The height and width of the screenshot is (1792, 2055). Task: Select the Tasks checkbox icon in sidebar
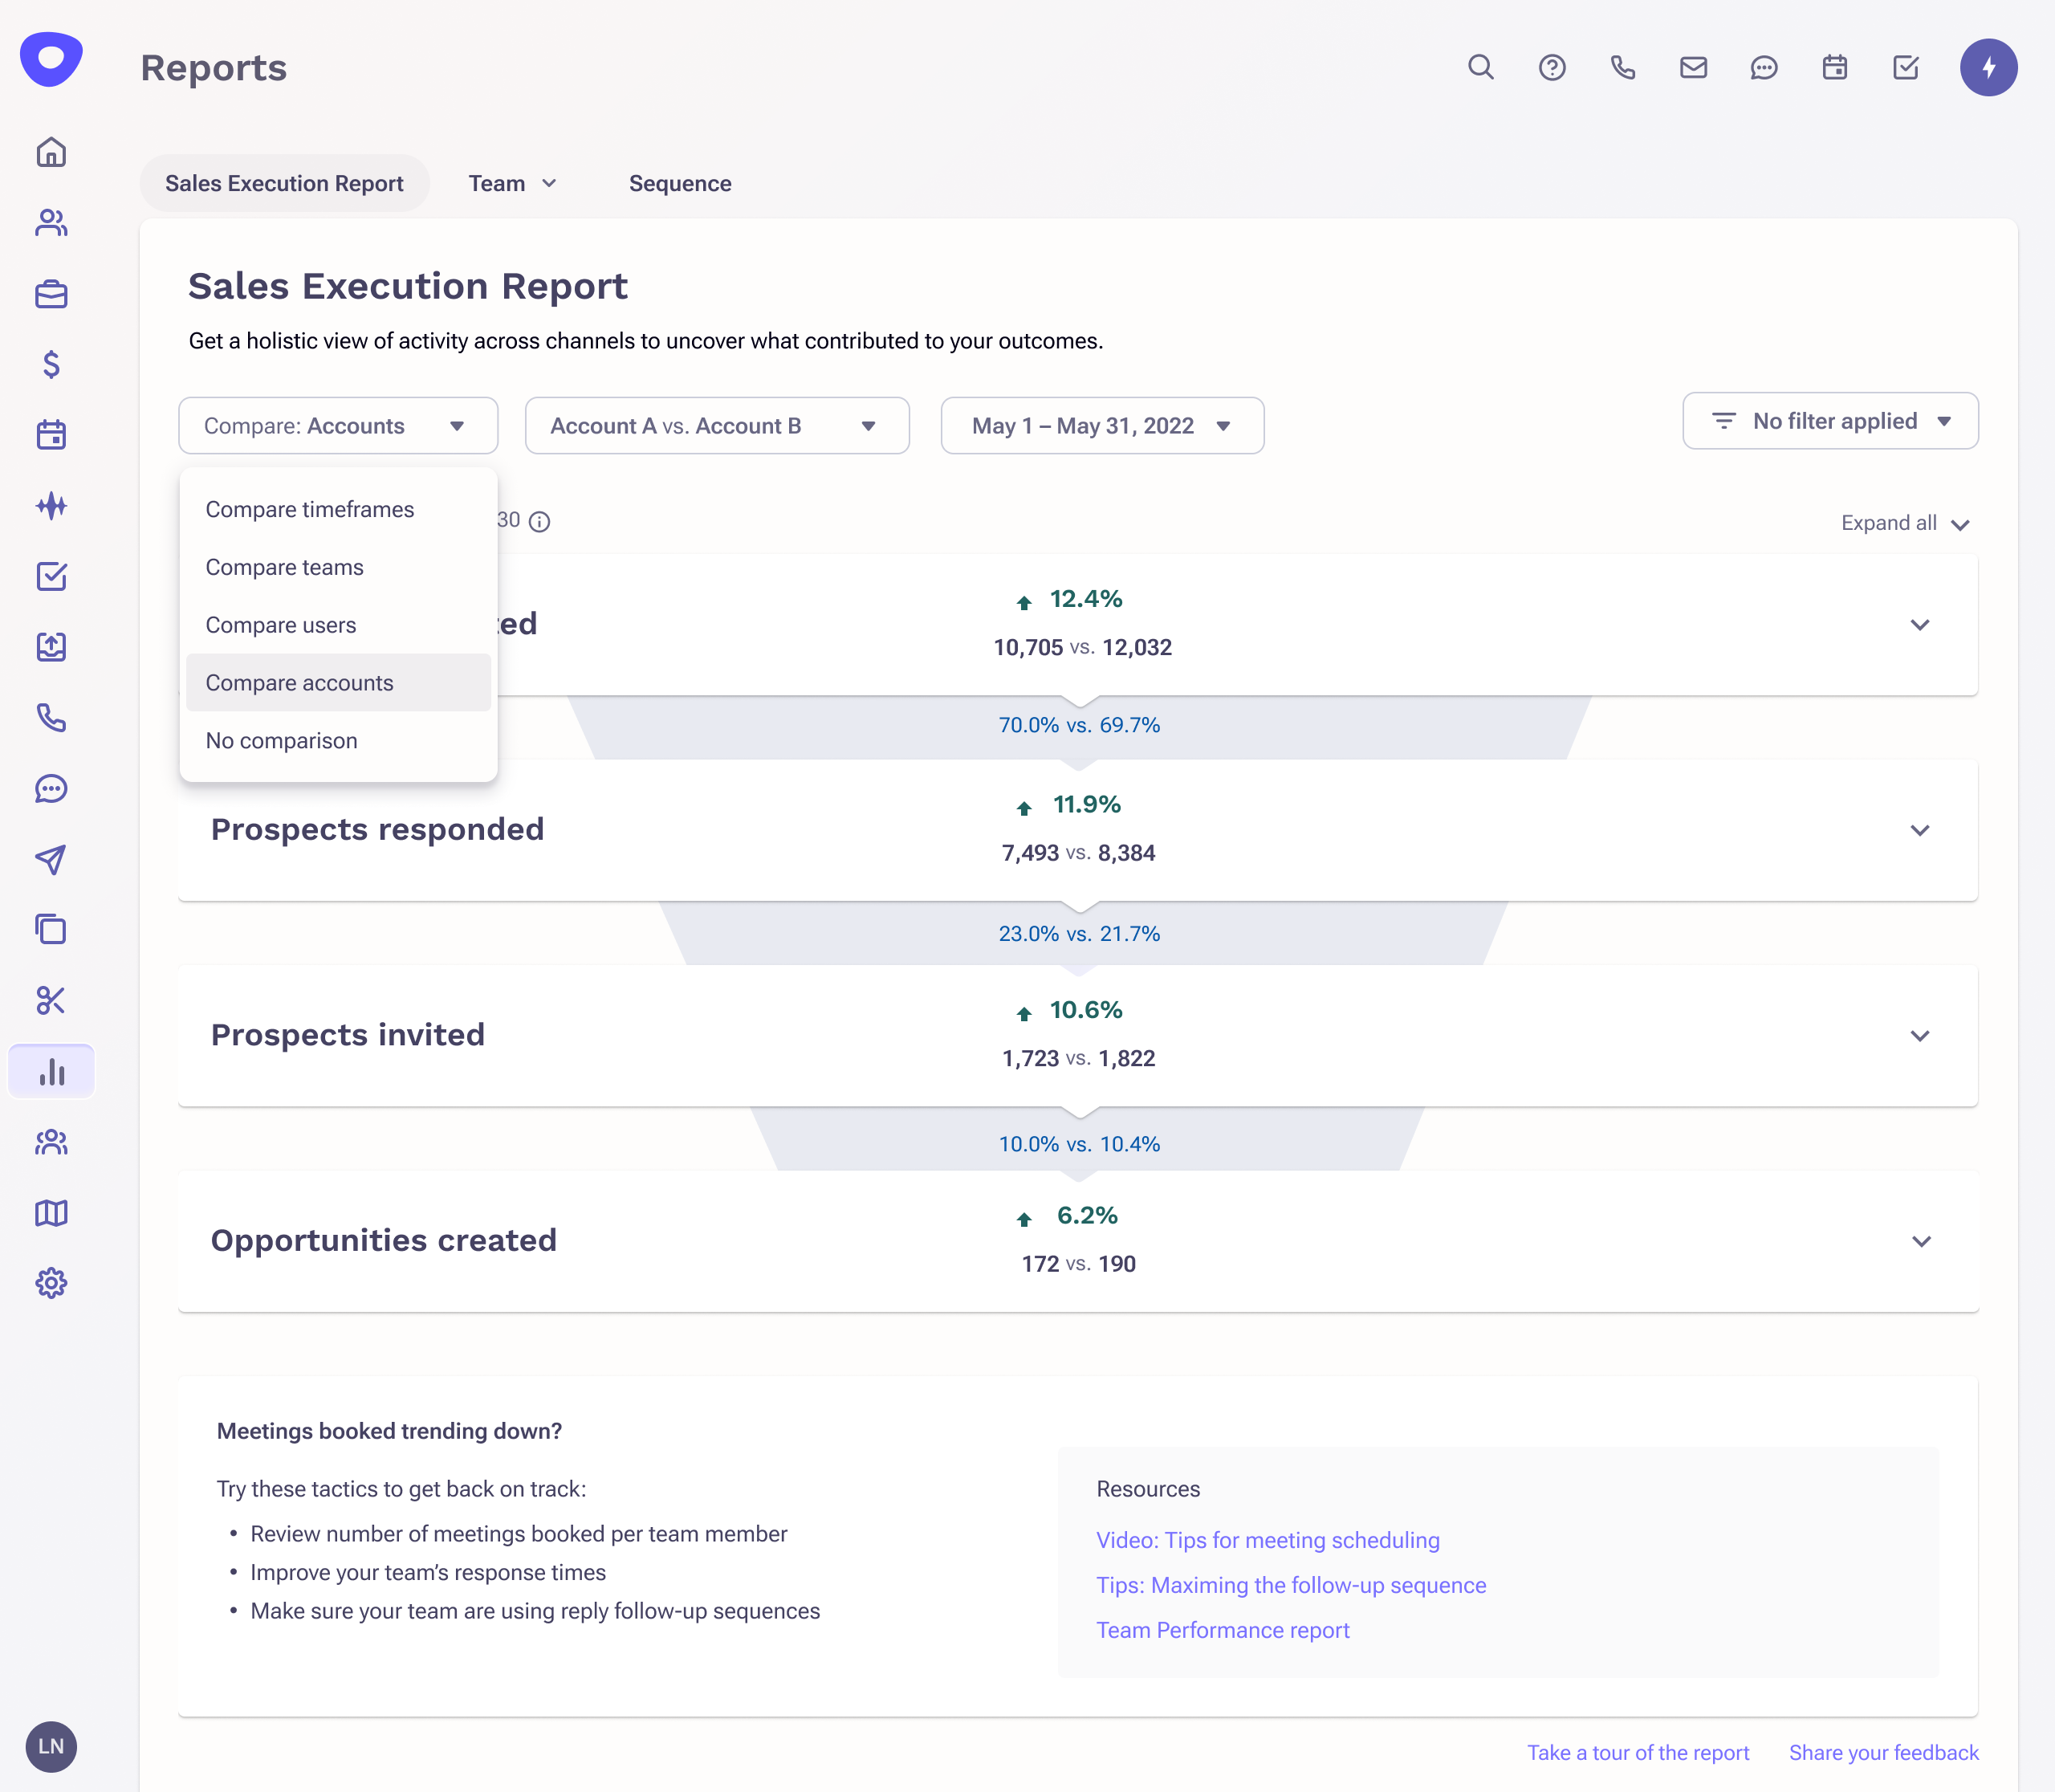[51, 577]
